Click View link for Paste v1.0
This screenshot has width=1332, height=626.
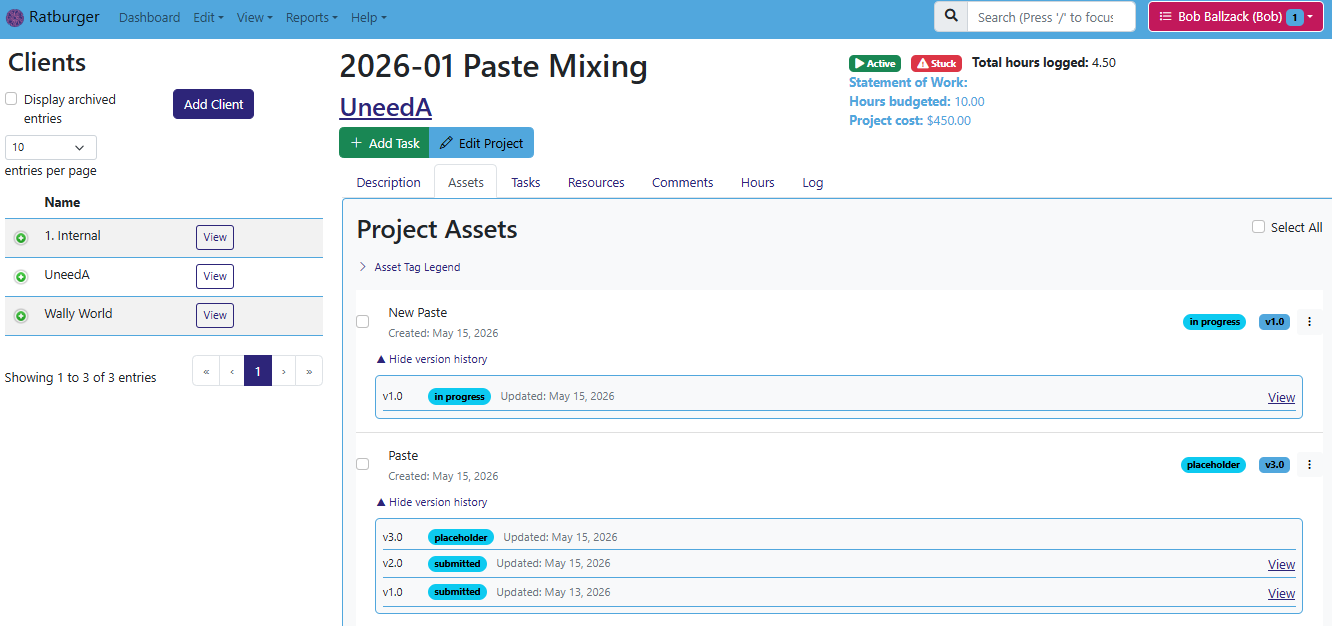pos(1281,593)
